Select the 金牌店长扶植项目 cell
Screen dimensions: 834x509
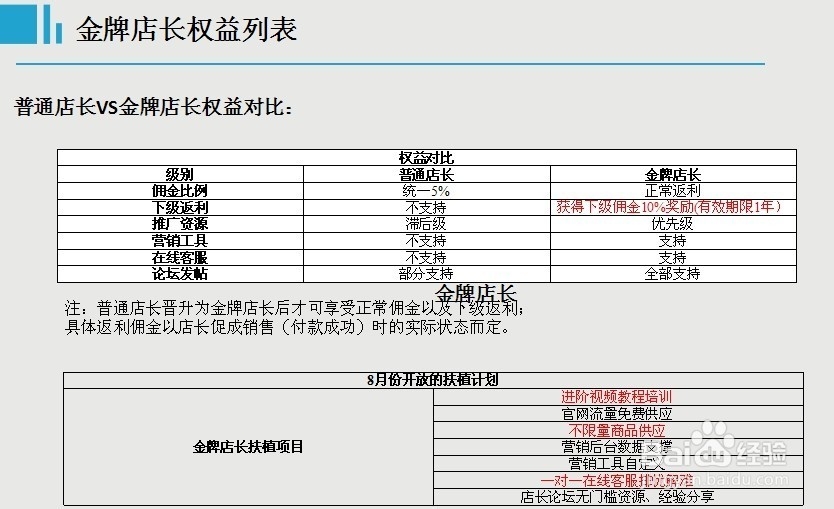click(248, 447)
